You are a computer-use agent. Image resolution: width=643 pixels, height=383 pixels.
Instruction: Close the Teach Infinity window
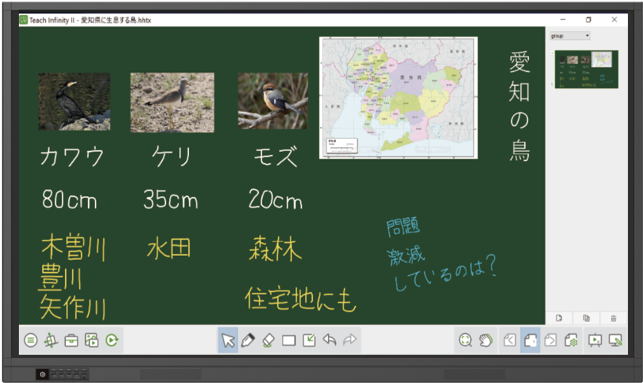coord(614,20)
